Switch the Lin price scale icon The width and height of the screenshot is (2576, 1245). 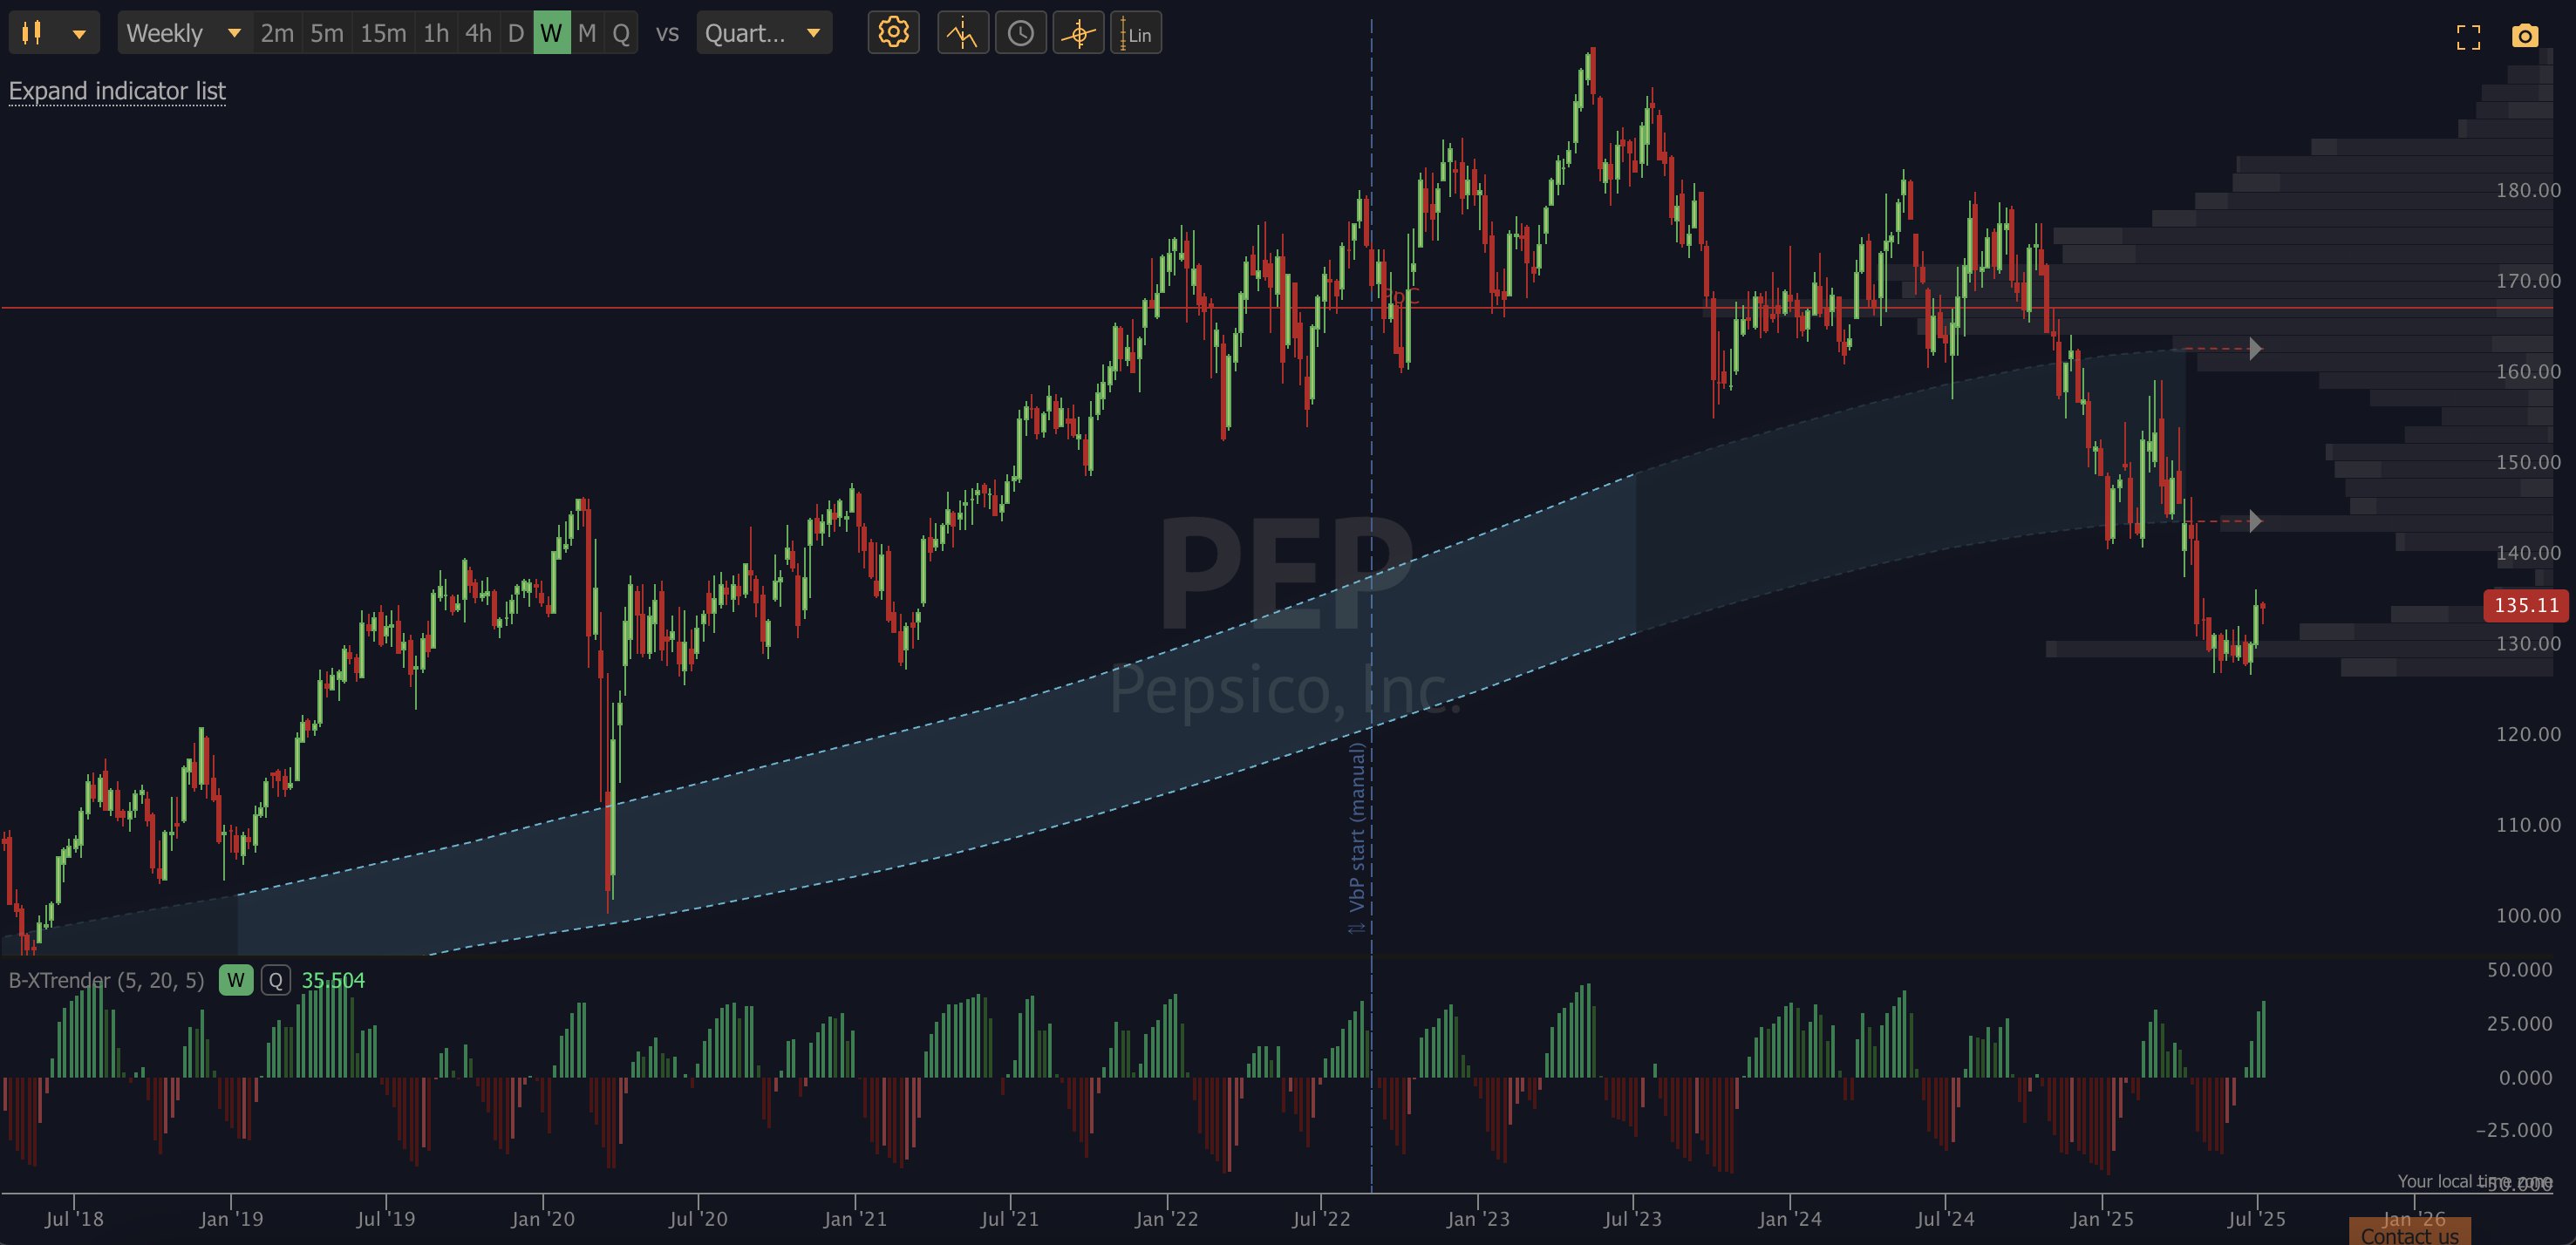coord(1136,33)
